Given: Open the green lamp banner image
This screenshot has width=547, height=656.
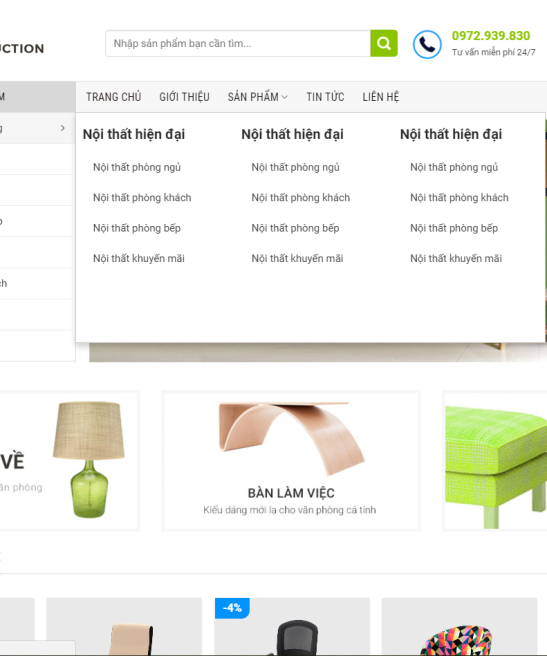Looking at the screenshot, I should tap(89, 459).
